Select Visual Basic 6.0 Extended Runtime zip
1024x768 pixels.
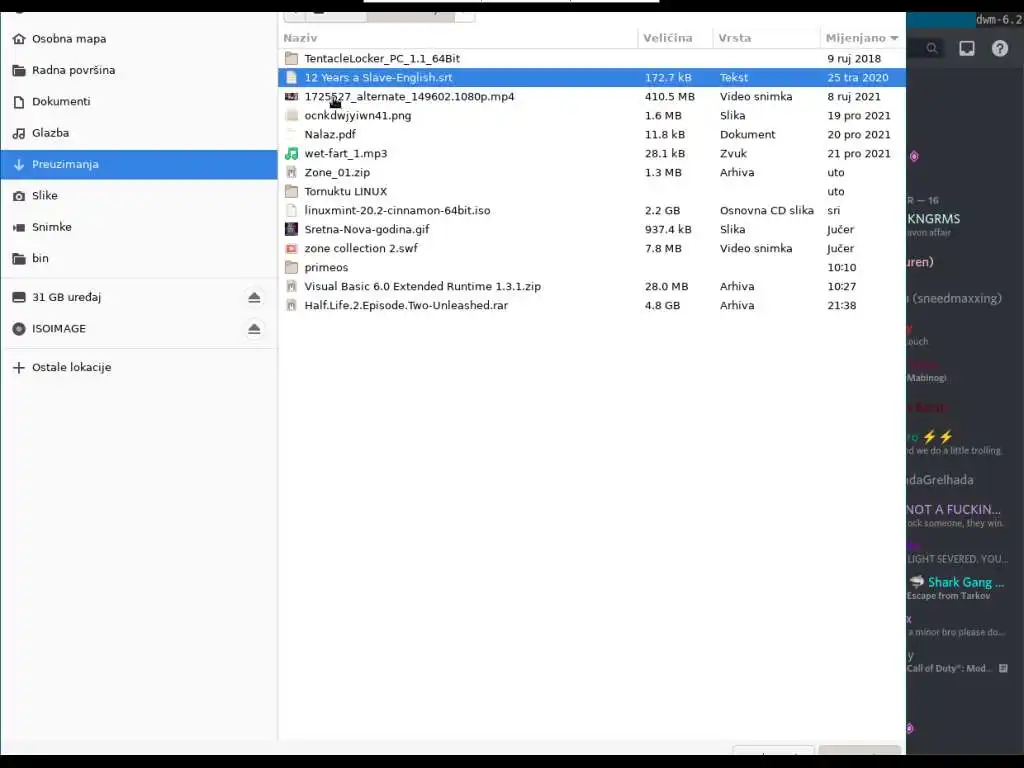click(x=592, y=285)
